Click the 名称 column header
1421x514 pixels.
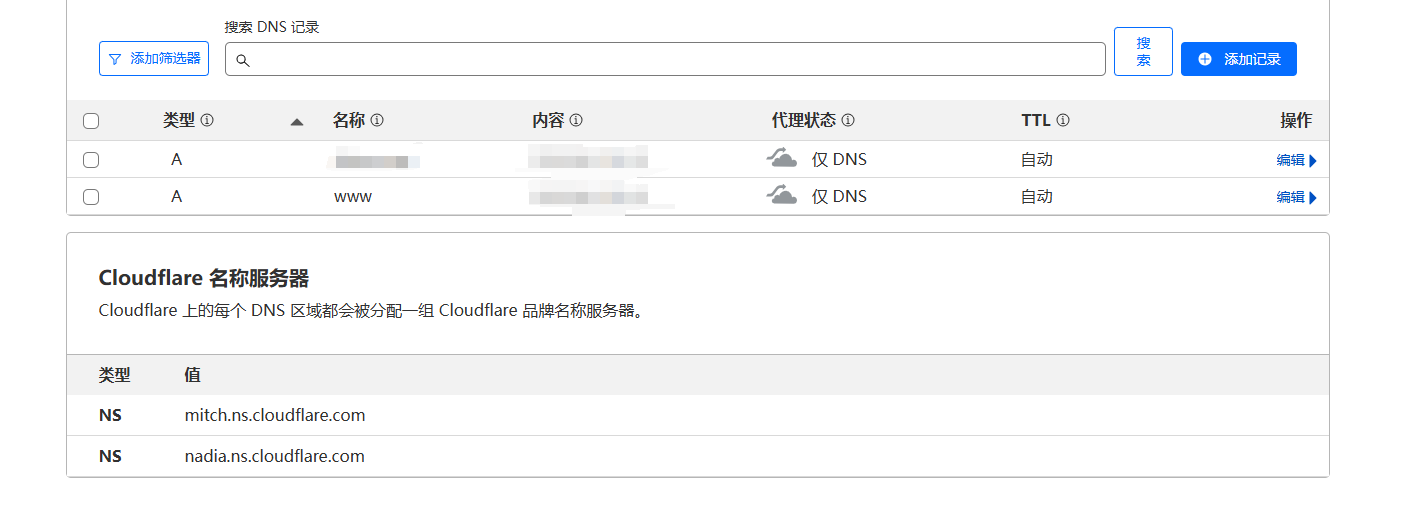pyautogui.click(x=349, y=120)
